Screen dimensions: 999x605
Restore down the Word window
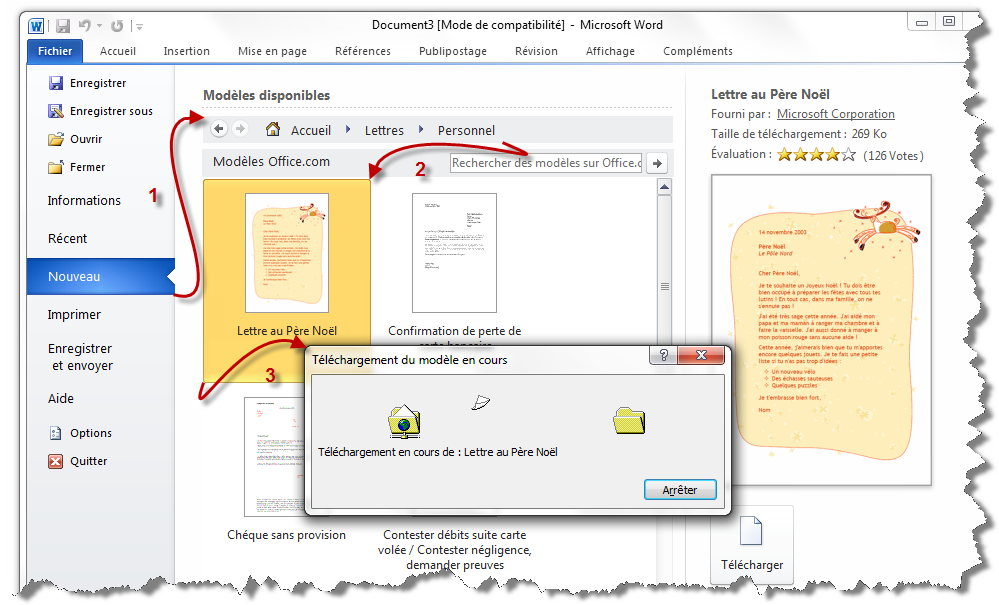point(949,22)
